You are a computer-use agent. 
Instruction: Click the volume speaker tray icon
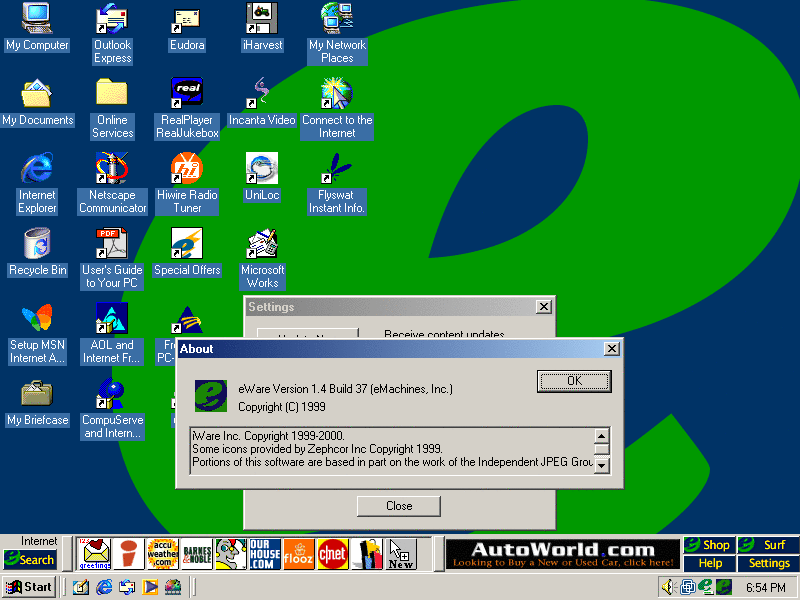[x=668, y=587]
